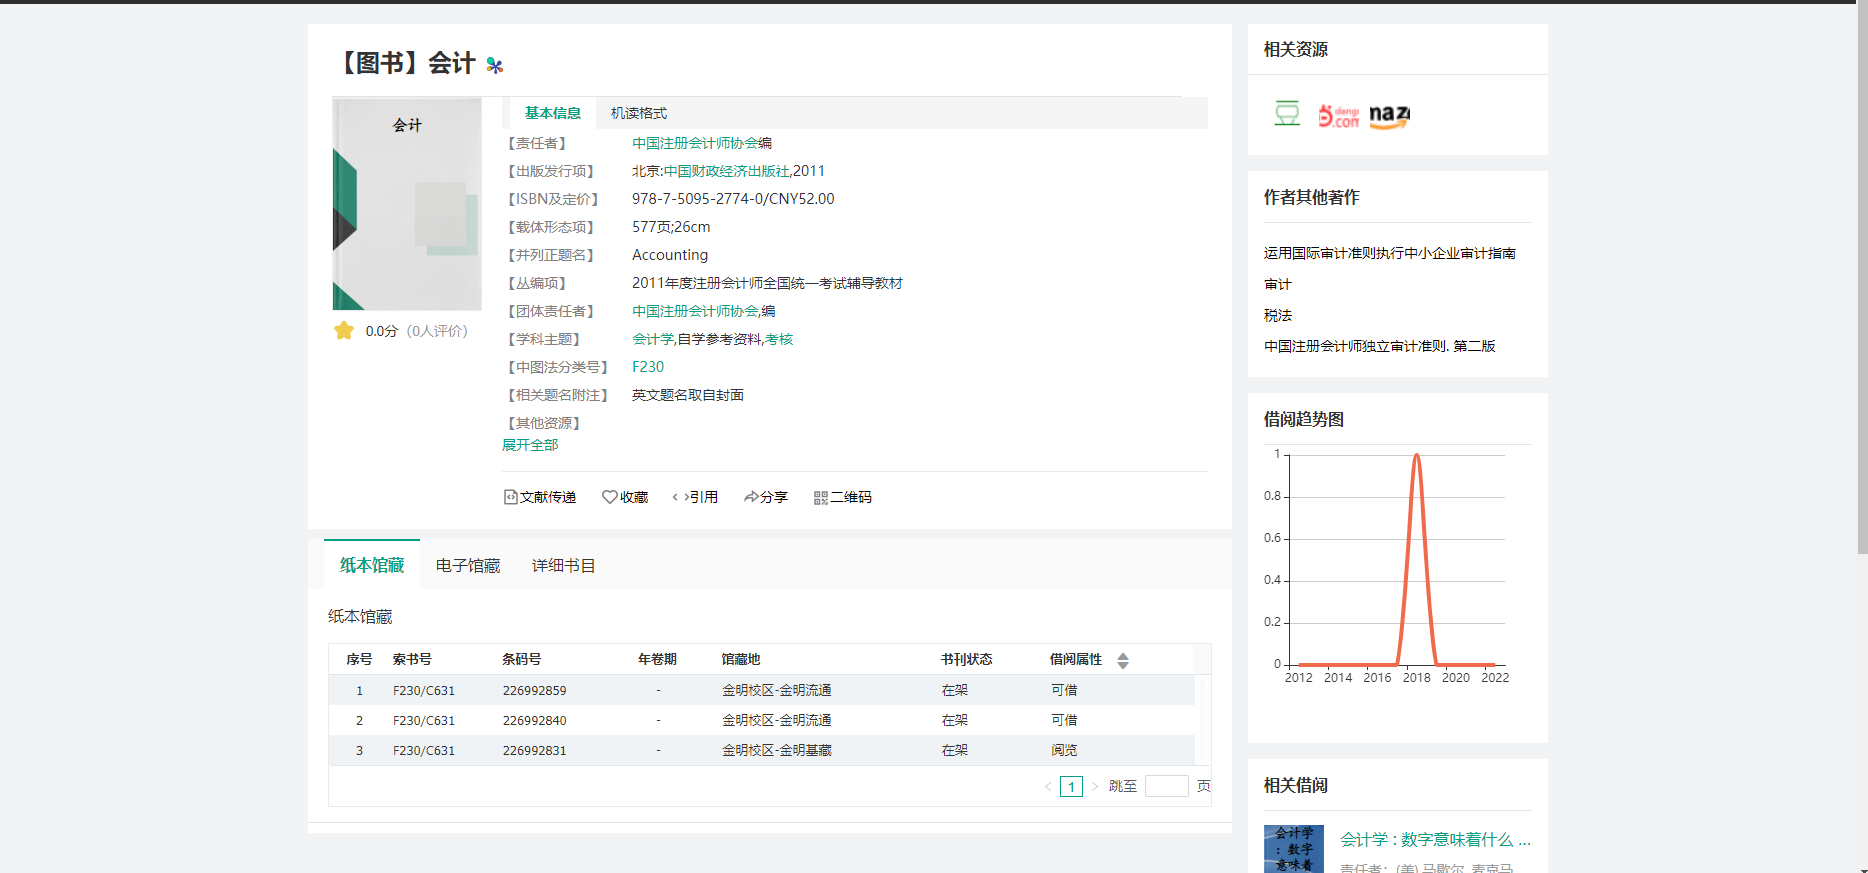1868x873 pixels.
Task: Click the heart icon to 收藏 book
Action: (609, 497)
